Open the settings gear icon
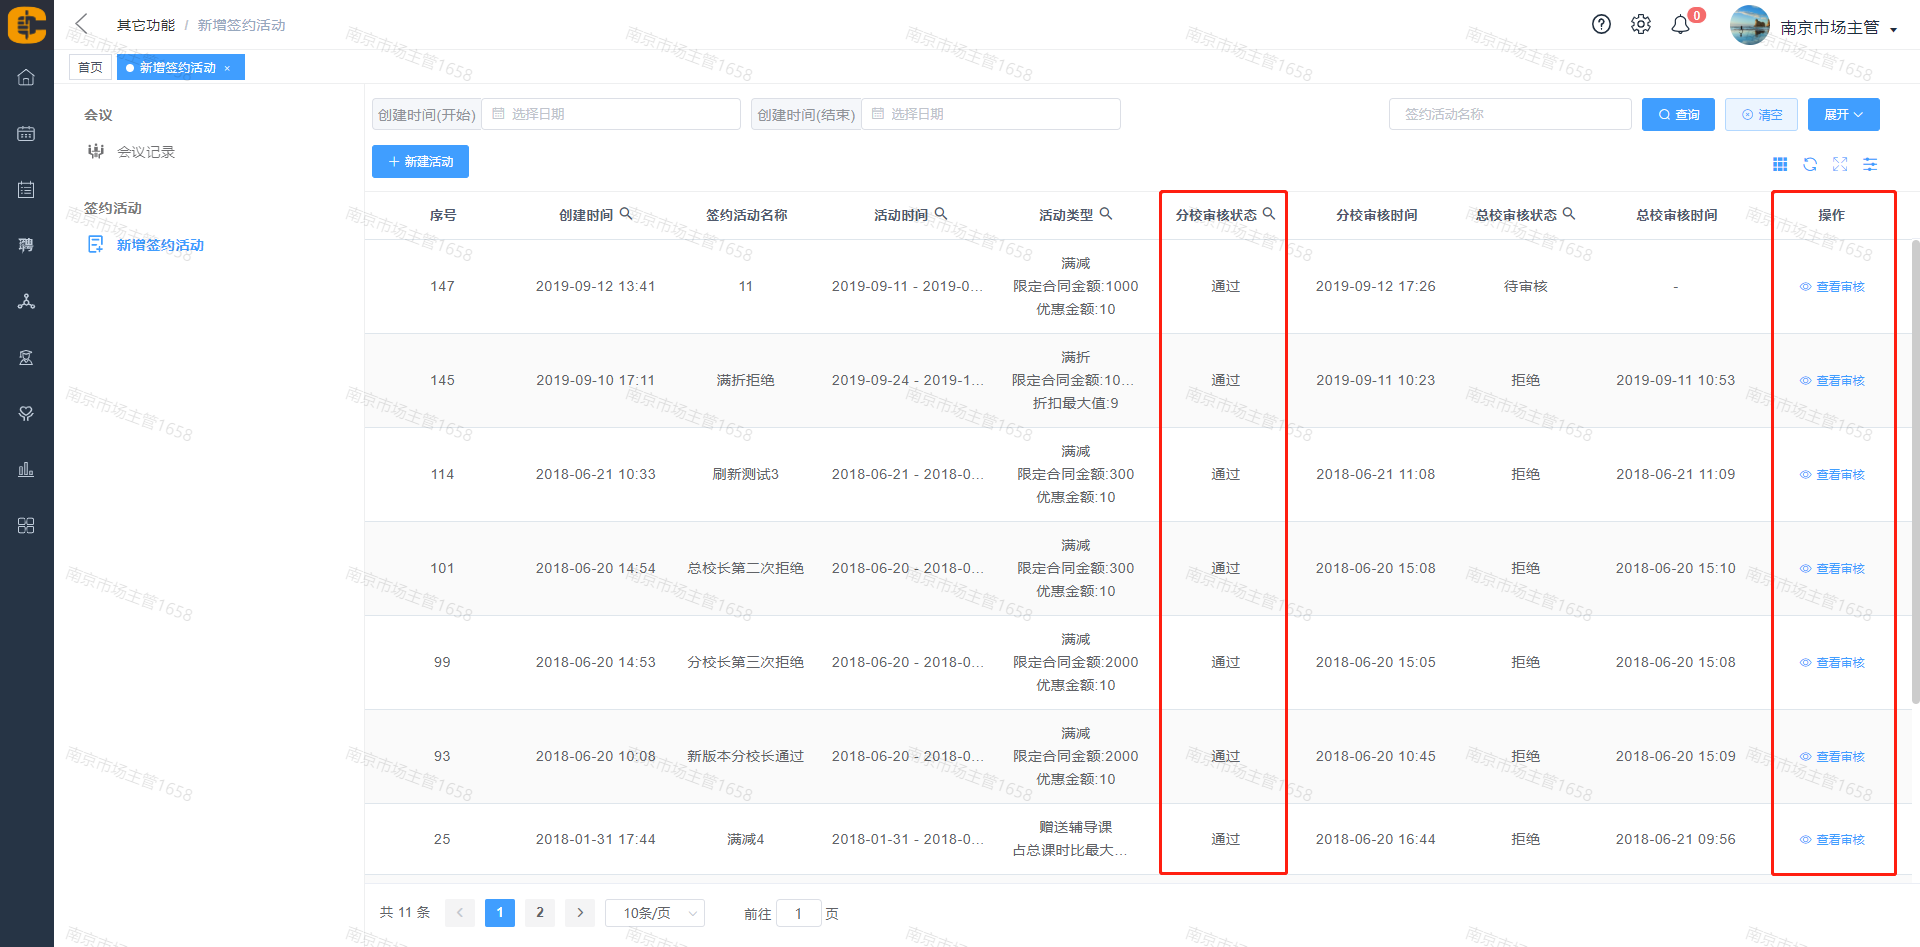The width and height of the screenshot is (1920, 947). [1641, 25]
